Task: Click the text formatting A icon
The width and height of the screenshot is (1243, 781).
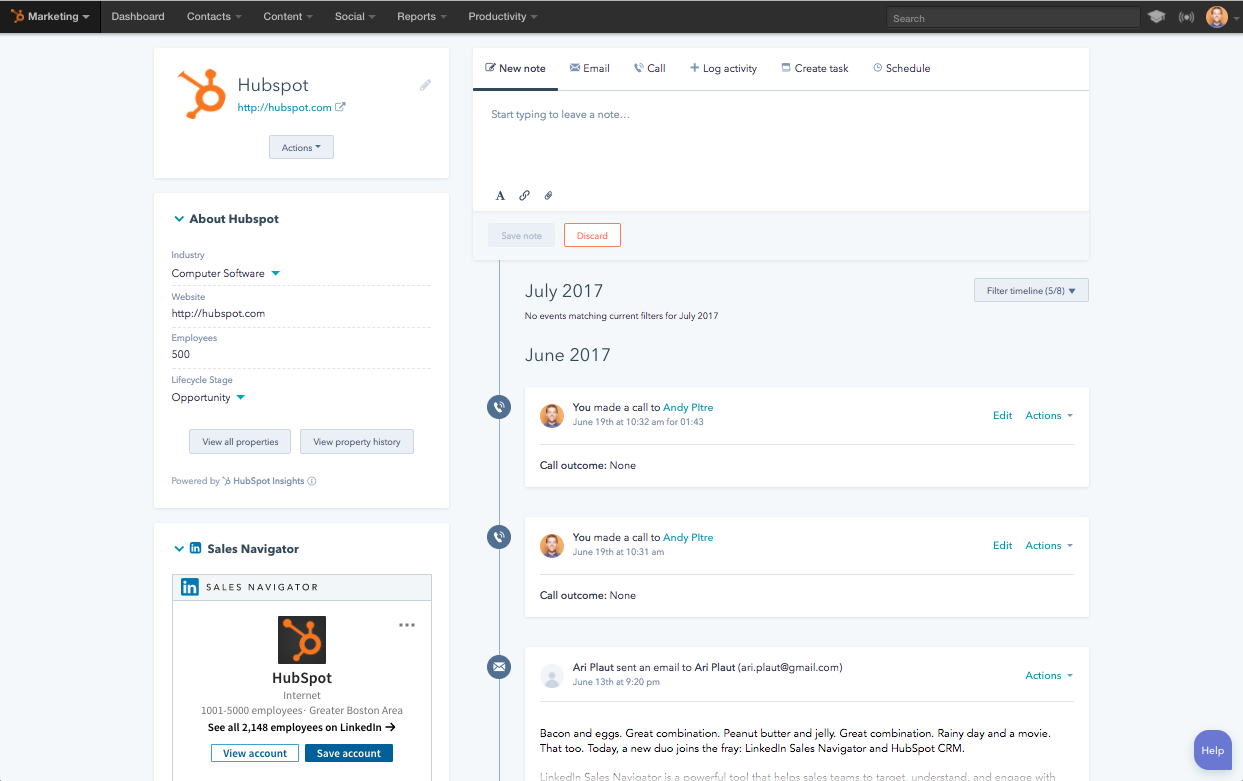Action: pyautogui.click(x=501, y=196)
